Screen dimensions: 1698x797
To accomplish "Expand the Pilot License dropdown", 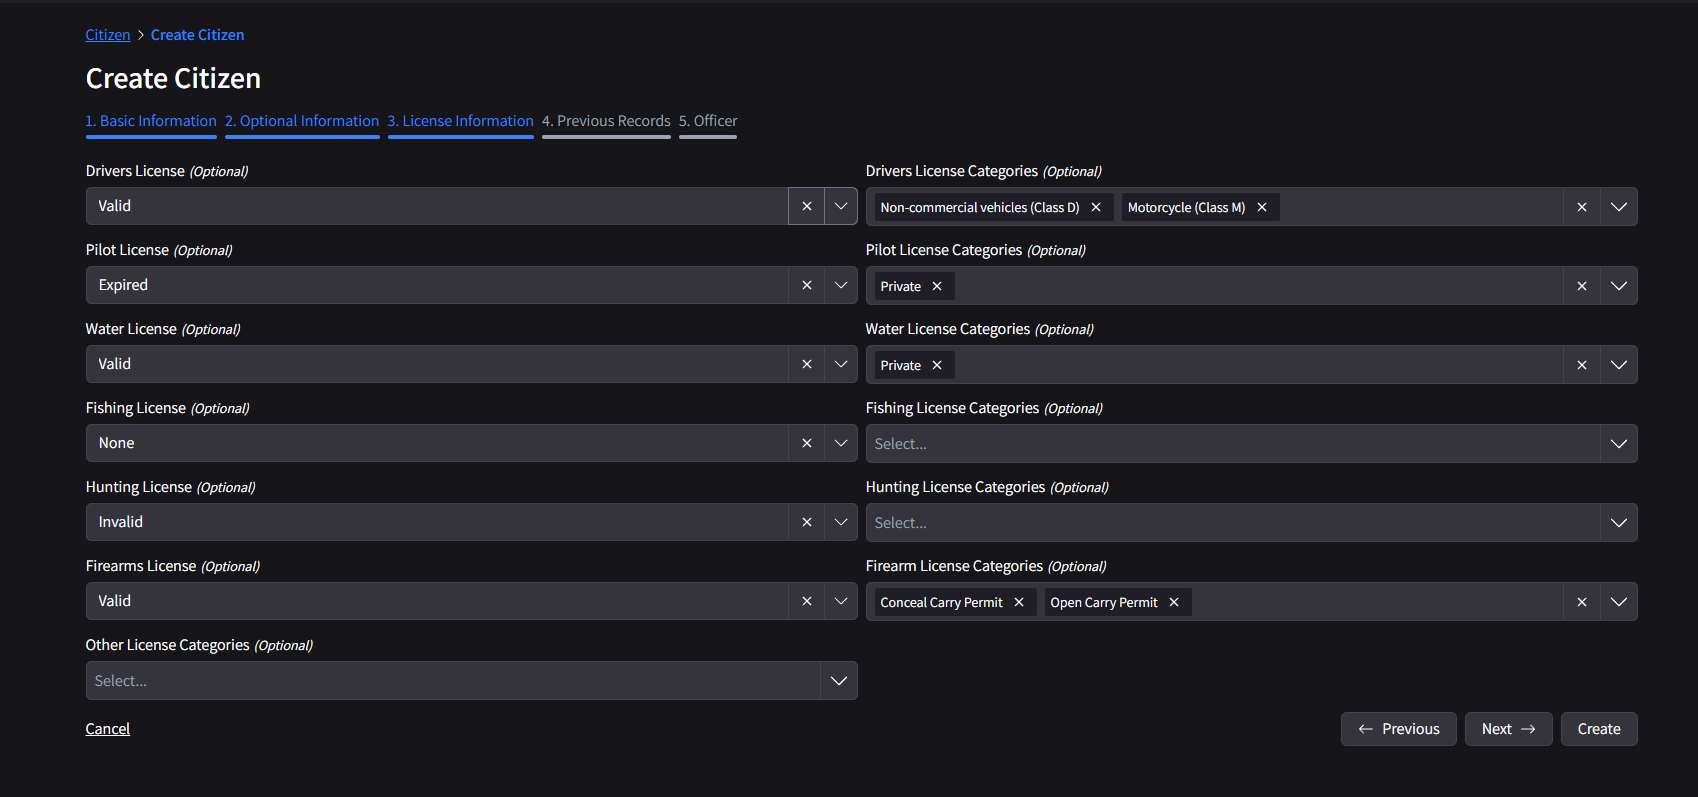I will point(841,285).
